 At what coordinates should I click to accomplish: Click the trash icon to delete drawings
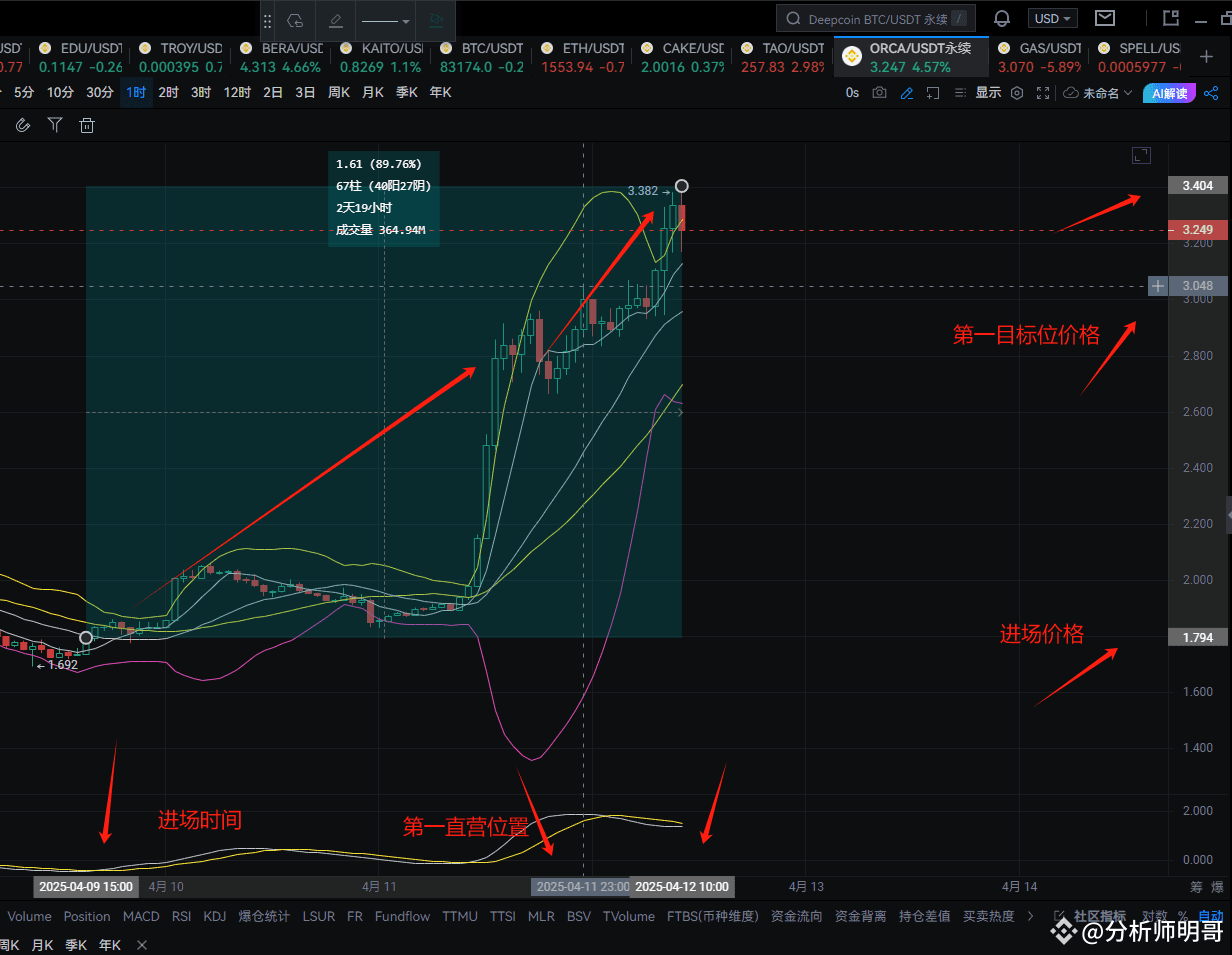(87, 125)
